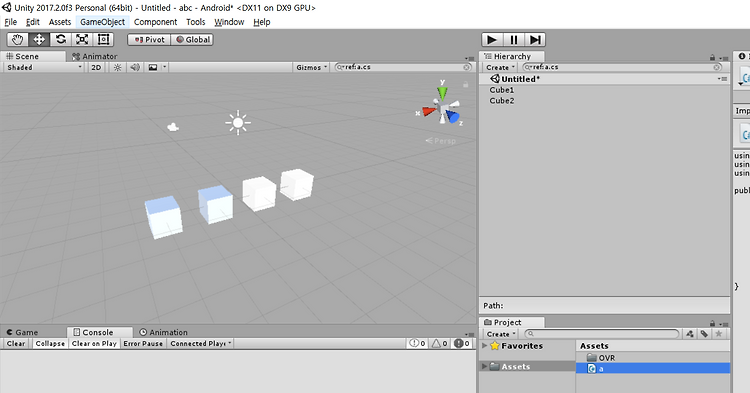Select the Rect Transform tool
Image resolution: width=750 pixels, height=393 pixels.
pyautogui.click(x=103, y=40)
